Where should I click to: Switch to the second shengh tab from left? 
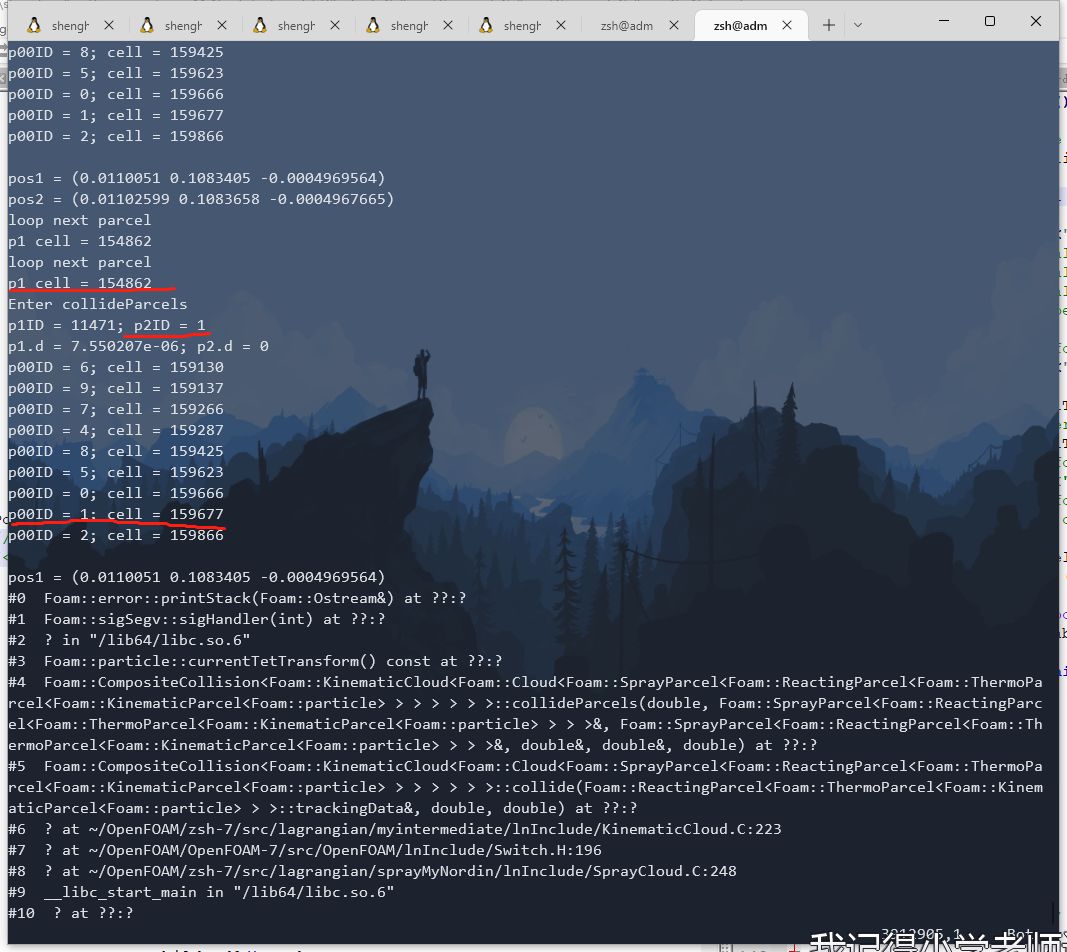pos(183,26)
